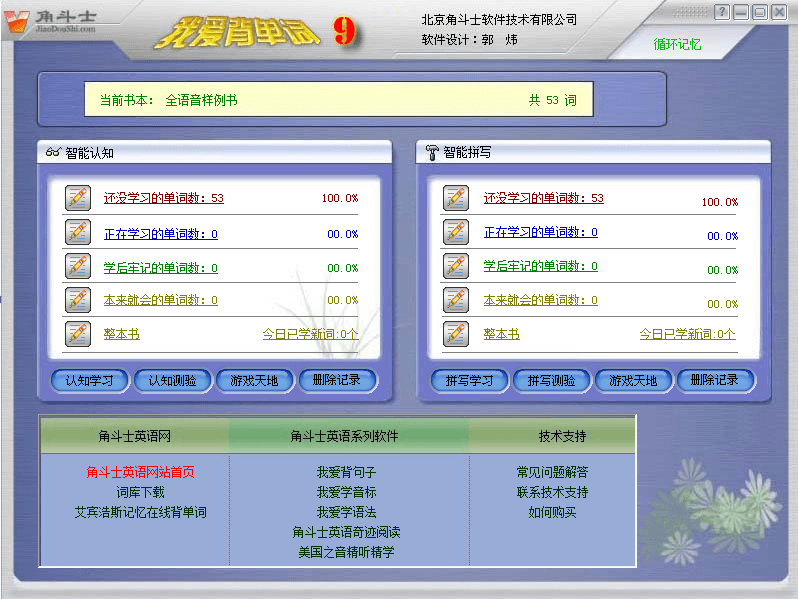
Task: Click pencil icon beside 还没学习的单词数 in 智能认知
Action: coord(78,198)
